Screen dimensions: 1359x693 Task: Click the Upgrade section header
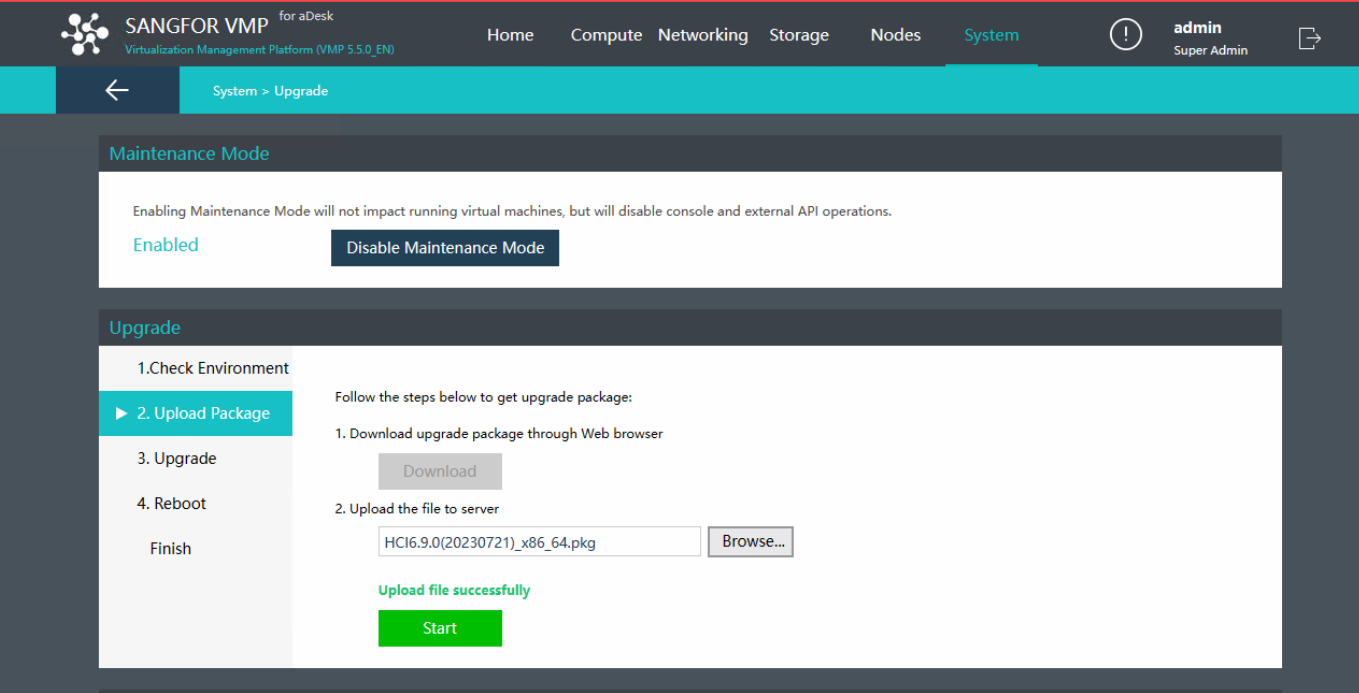tap(690, 327)
